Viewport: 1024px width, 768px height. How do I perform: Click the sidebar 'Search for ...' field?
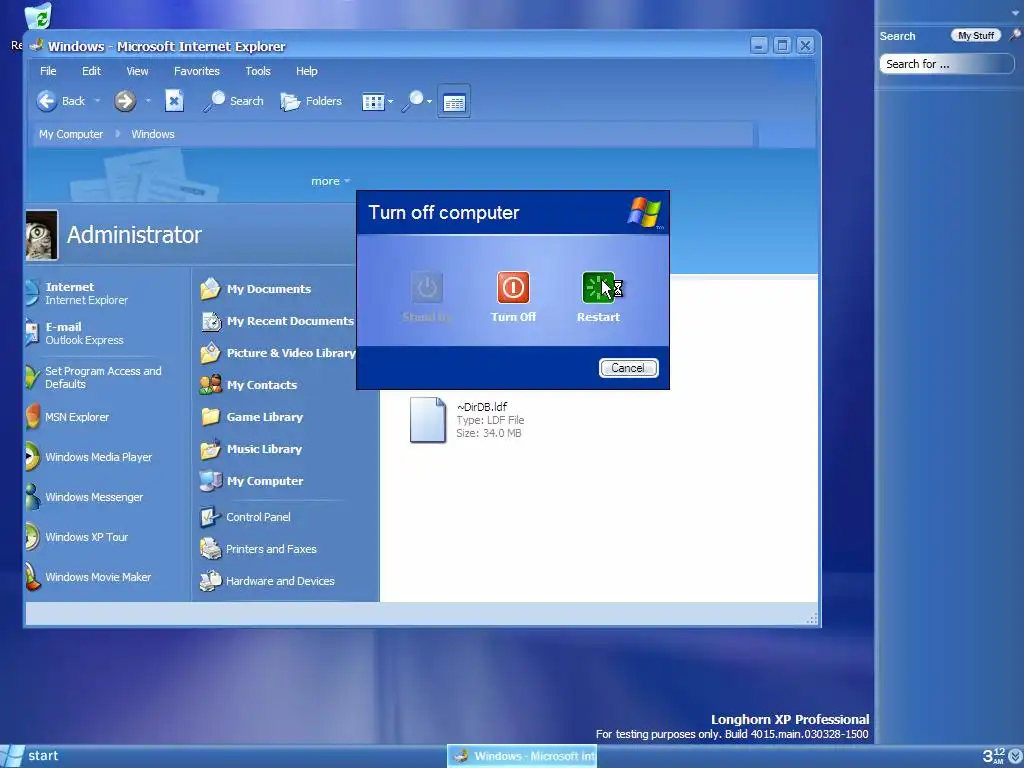pyautogui.click(x=946, y=64)
